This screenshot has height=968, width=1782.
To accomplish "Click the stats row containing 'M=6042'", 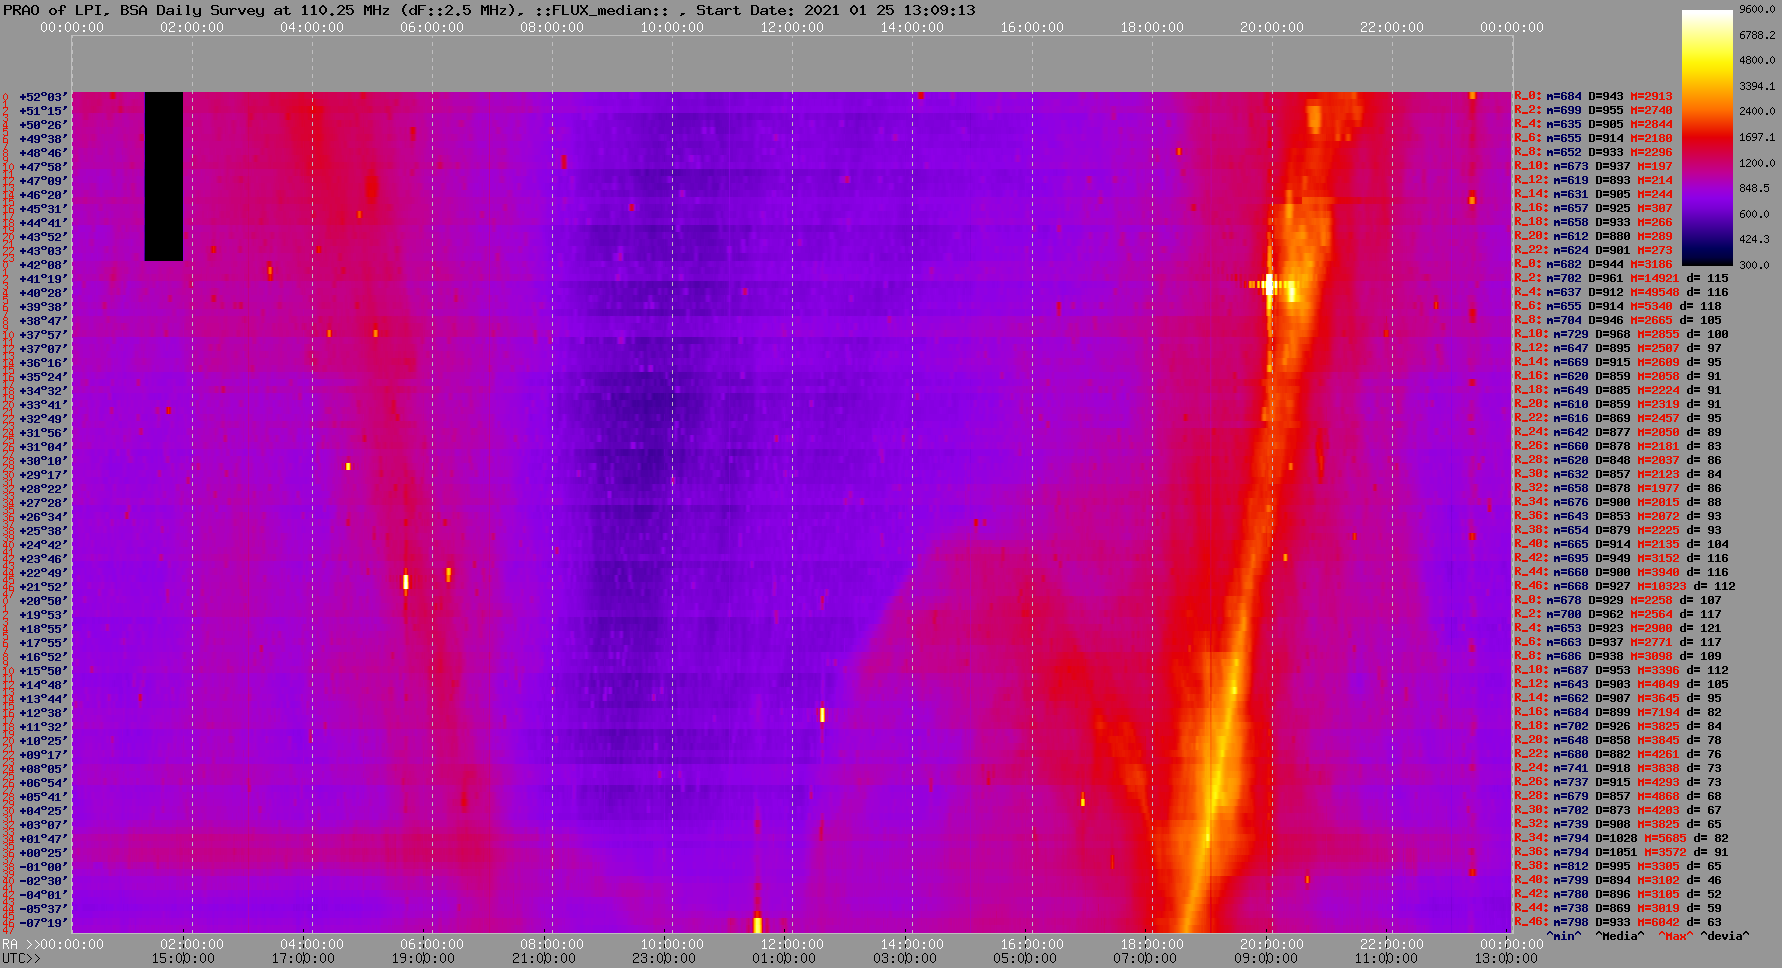I will (x=1618, y=923).
